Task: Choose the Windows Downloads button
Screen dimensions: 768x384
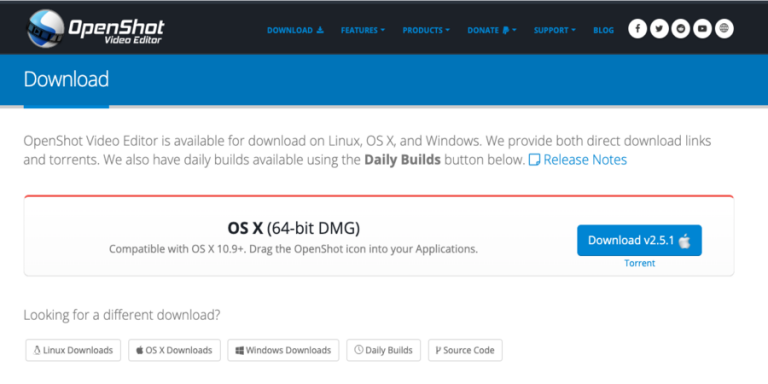Action: [x=283, y=350]
